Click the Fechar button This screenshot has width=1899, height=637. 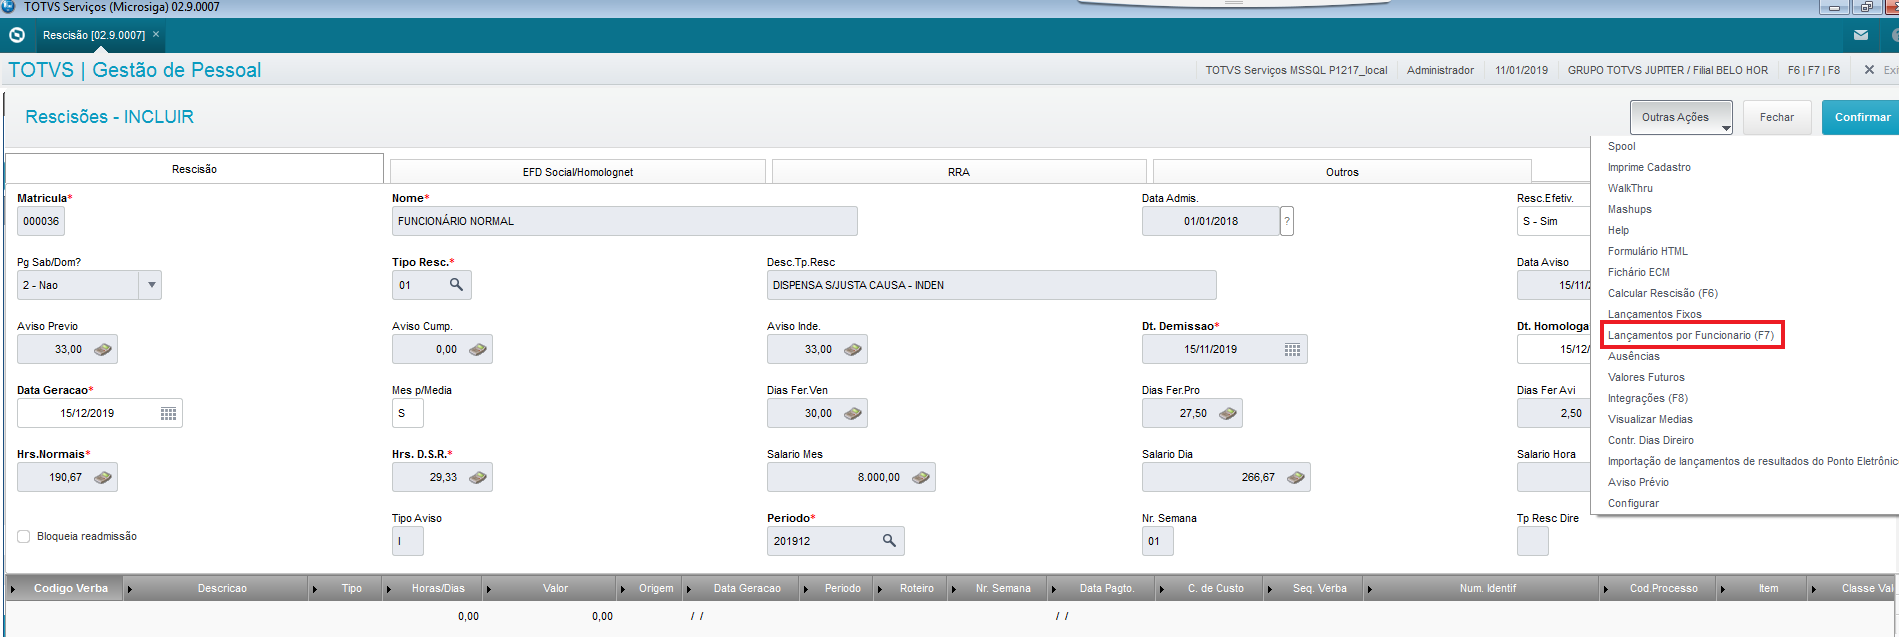1777,117
